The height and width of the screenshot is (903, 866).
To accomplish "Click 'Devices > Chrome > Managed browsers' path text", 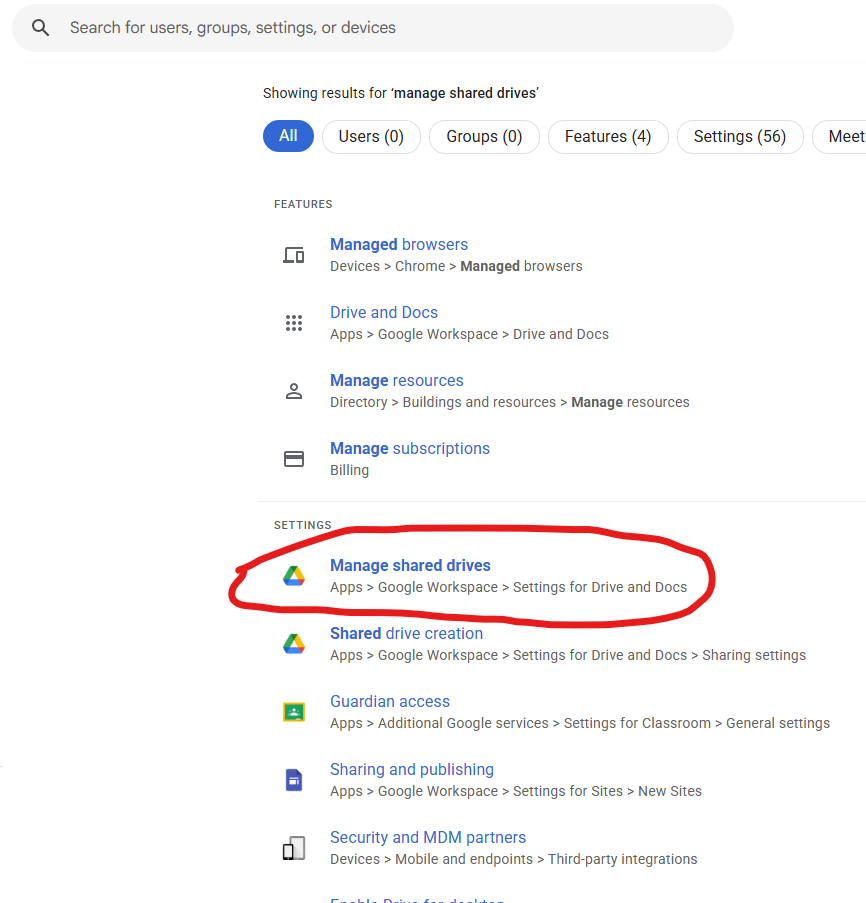I will 456,266.
